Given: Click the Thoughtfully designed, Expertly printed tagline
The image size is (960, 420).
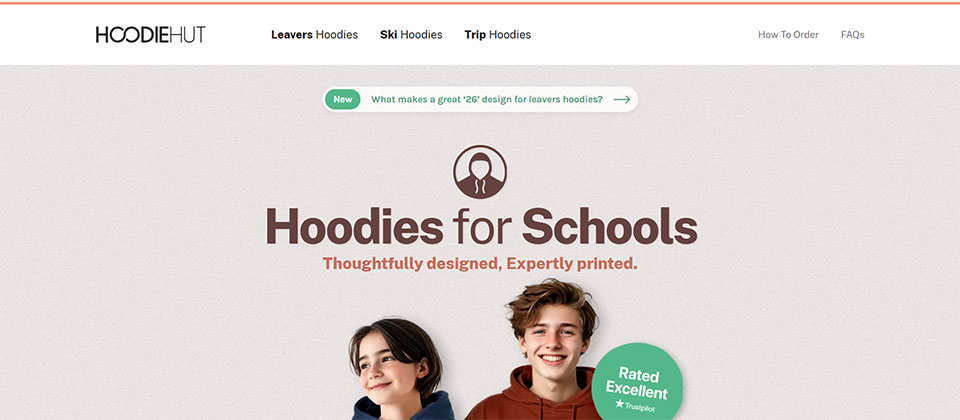Looking at the screenshot, I should point(480,264).
